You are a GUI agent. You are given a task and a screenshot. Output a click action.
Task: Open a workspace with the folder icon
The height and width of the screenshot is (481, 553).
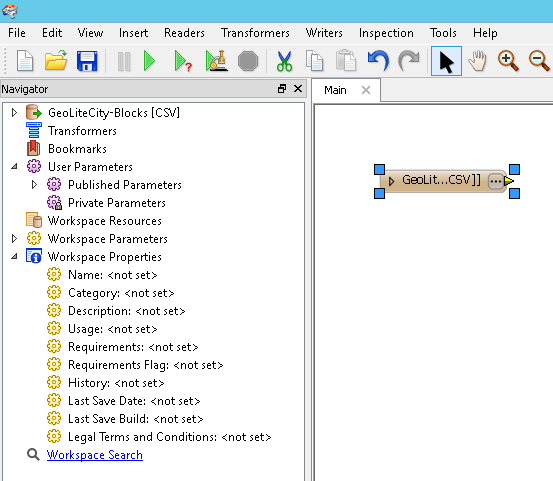coord(56,61)
